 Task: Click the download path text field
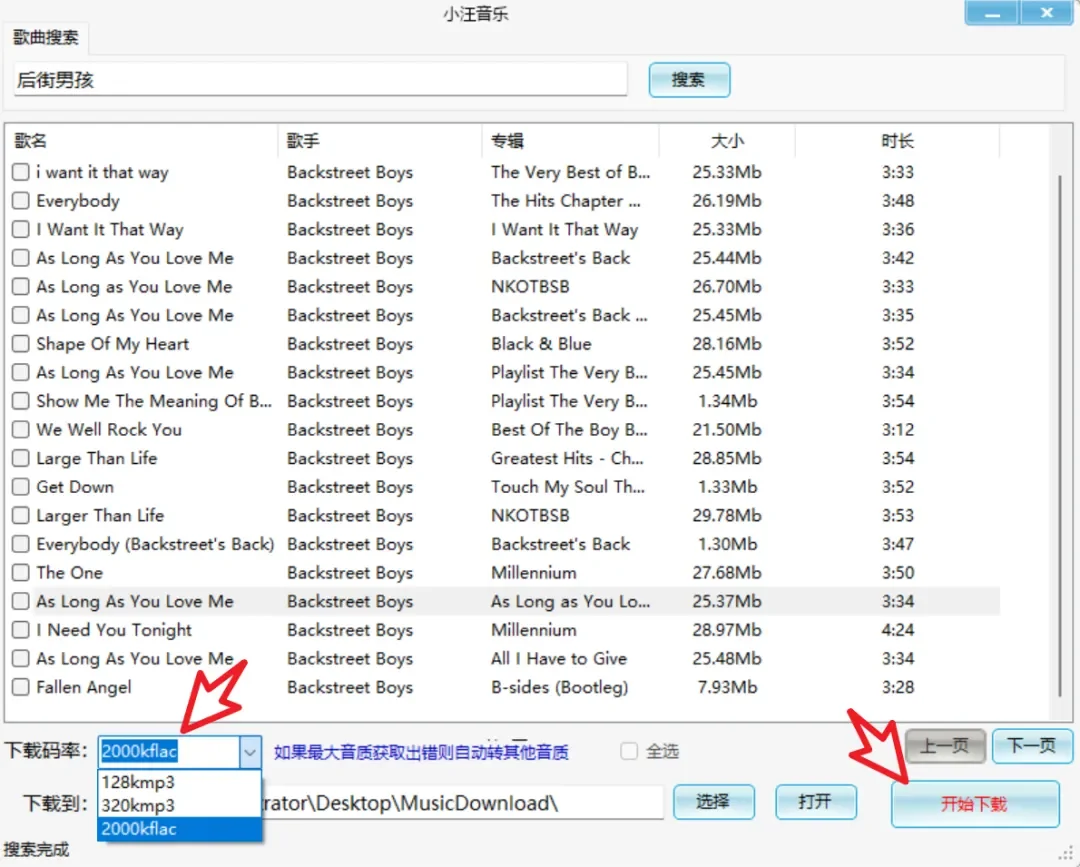[x=462, y=803]
